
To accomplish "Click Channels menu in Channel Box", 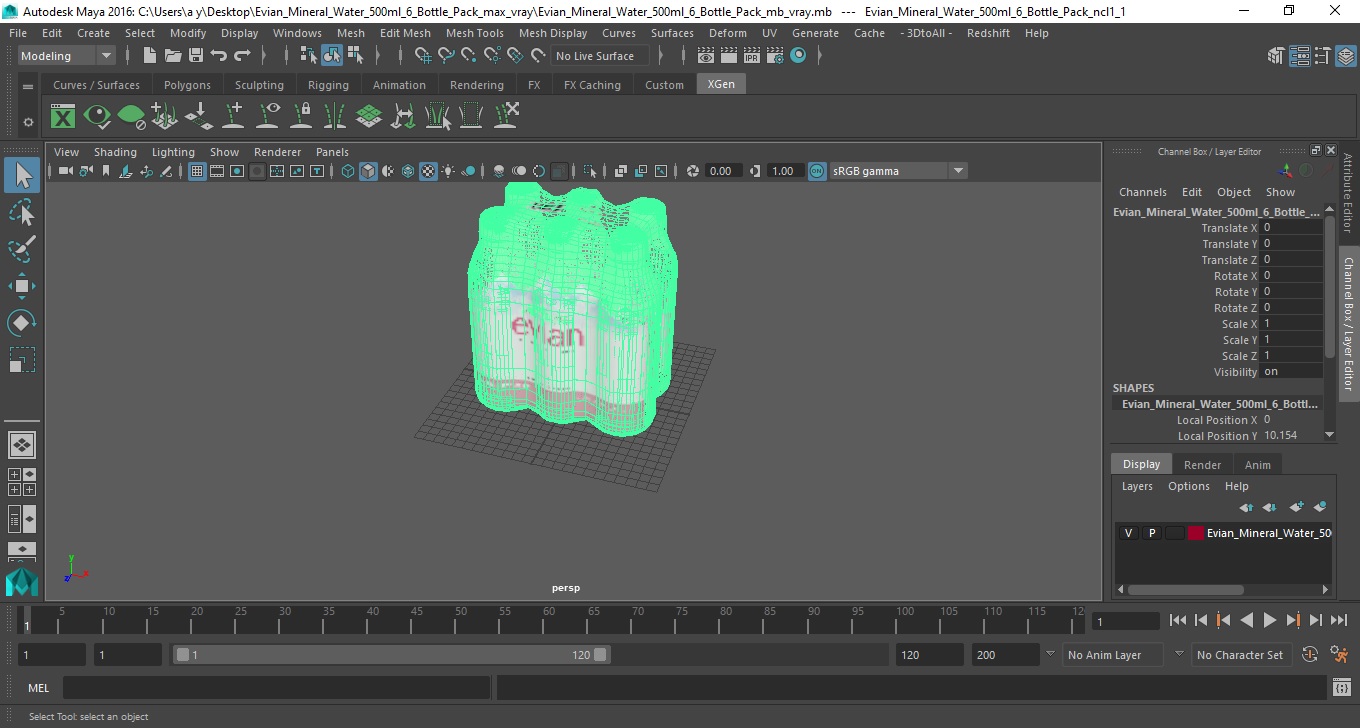I will 1142,192.
